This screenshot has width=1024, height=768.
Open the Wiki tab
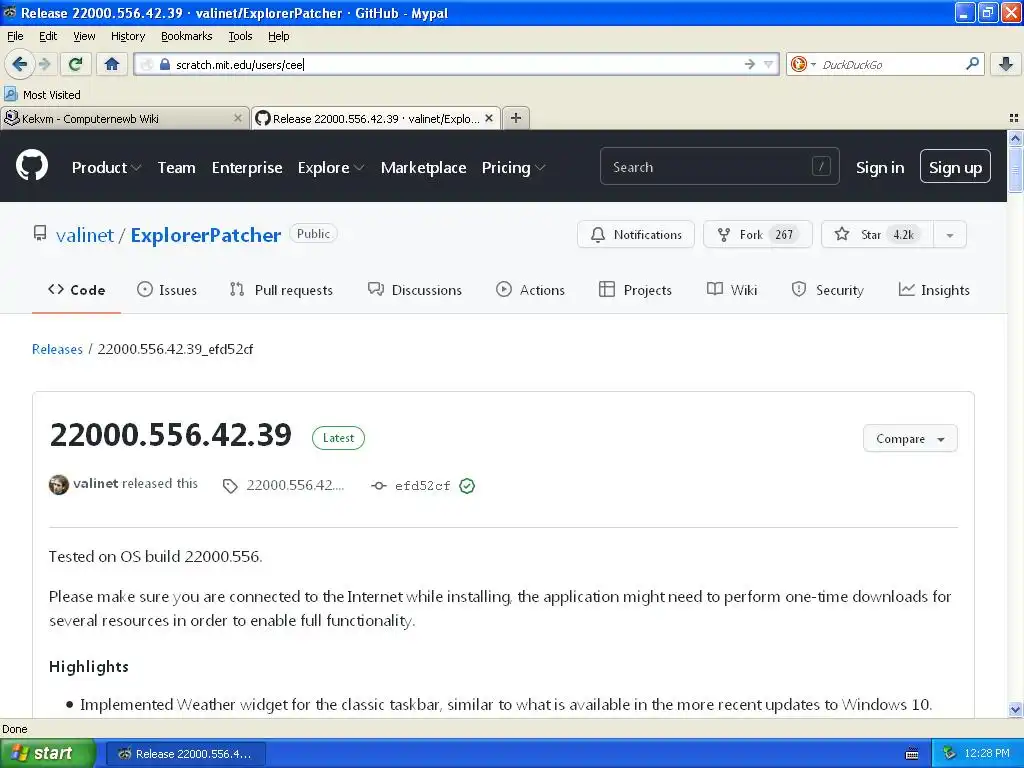(x=732, y=290)
